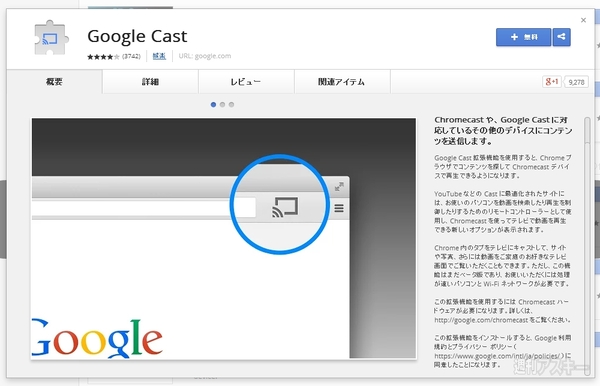
Task: Click the hamburger menu icon in the preview
Action: pyautogui.click(x=339, y=208)
